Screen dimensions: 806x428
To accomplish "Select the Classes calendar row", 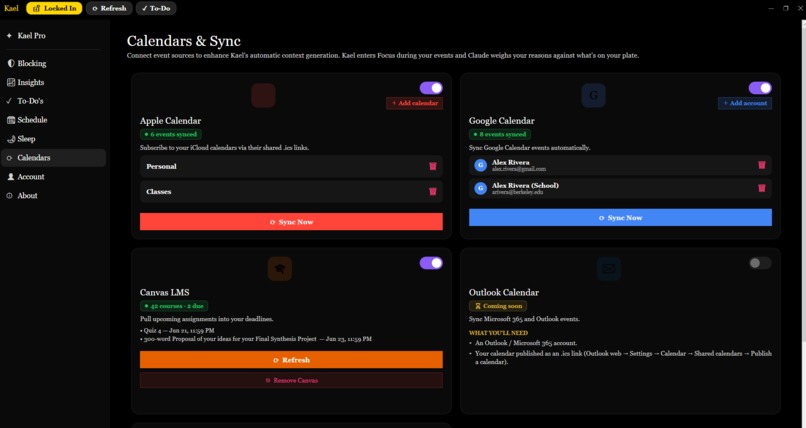I will pyautogui.click(x=291, y=192).
